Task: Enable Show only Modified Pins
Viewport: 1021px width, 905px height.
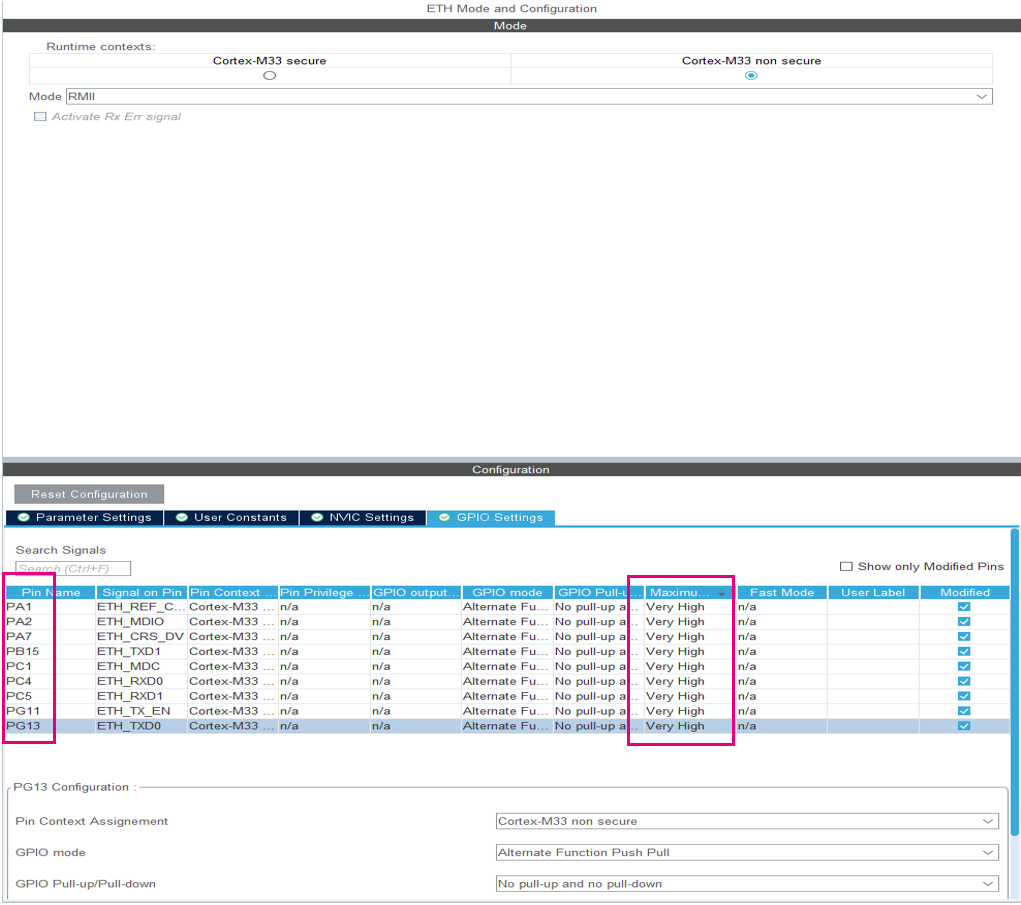Action: [847, 565]
